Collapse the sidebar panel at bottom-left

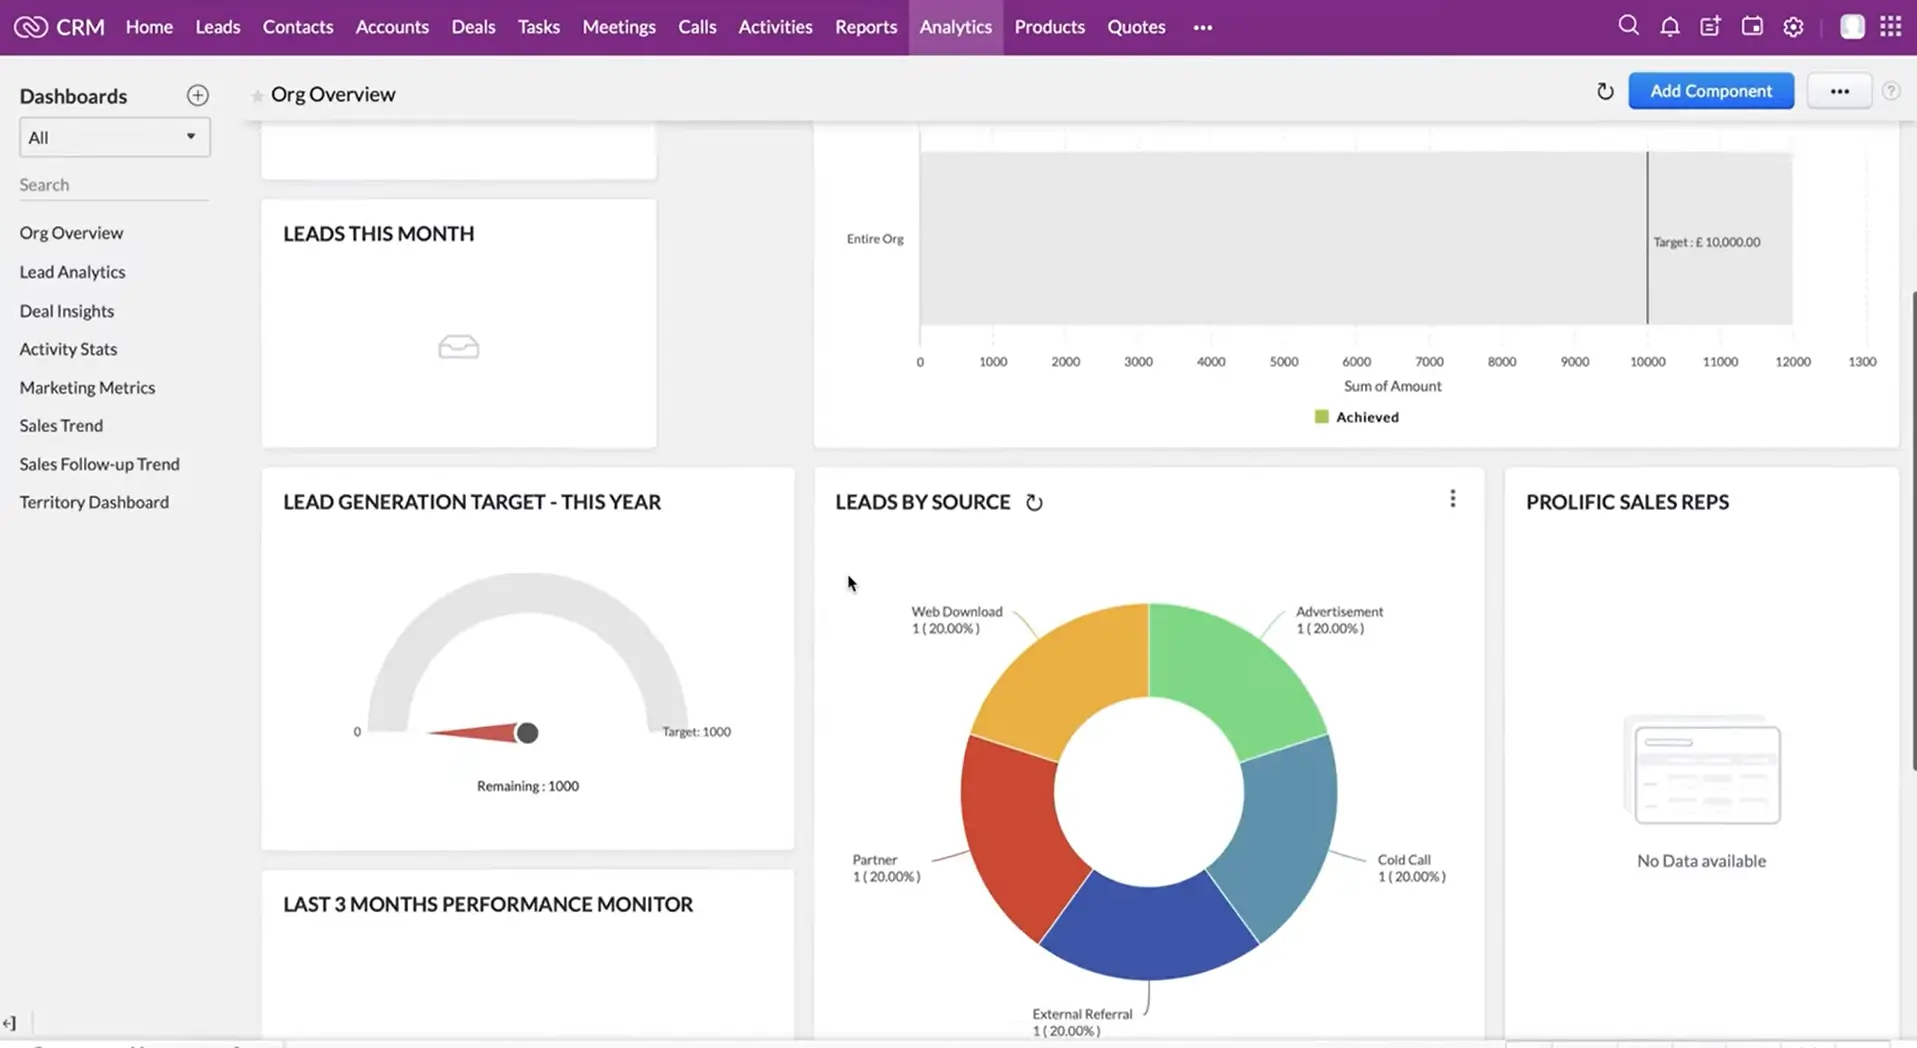(x=10, y=1023)
